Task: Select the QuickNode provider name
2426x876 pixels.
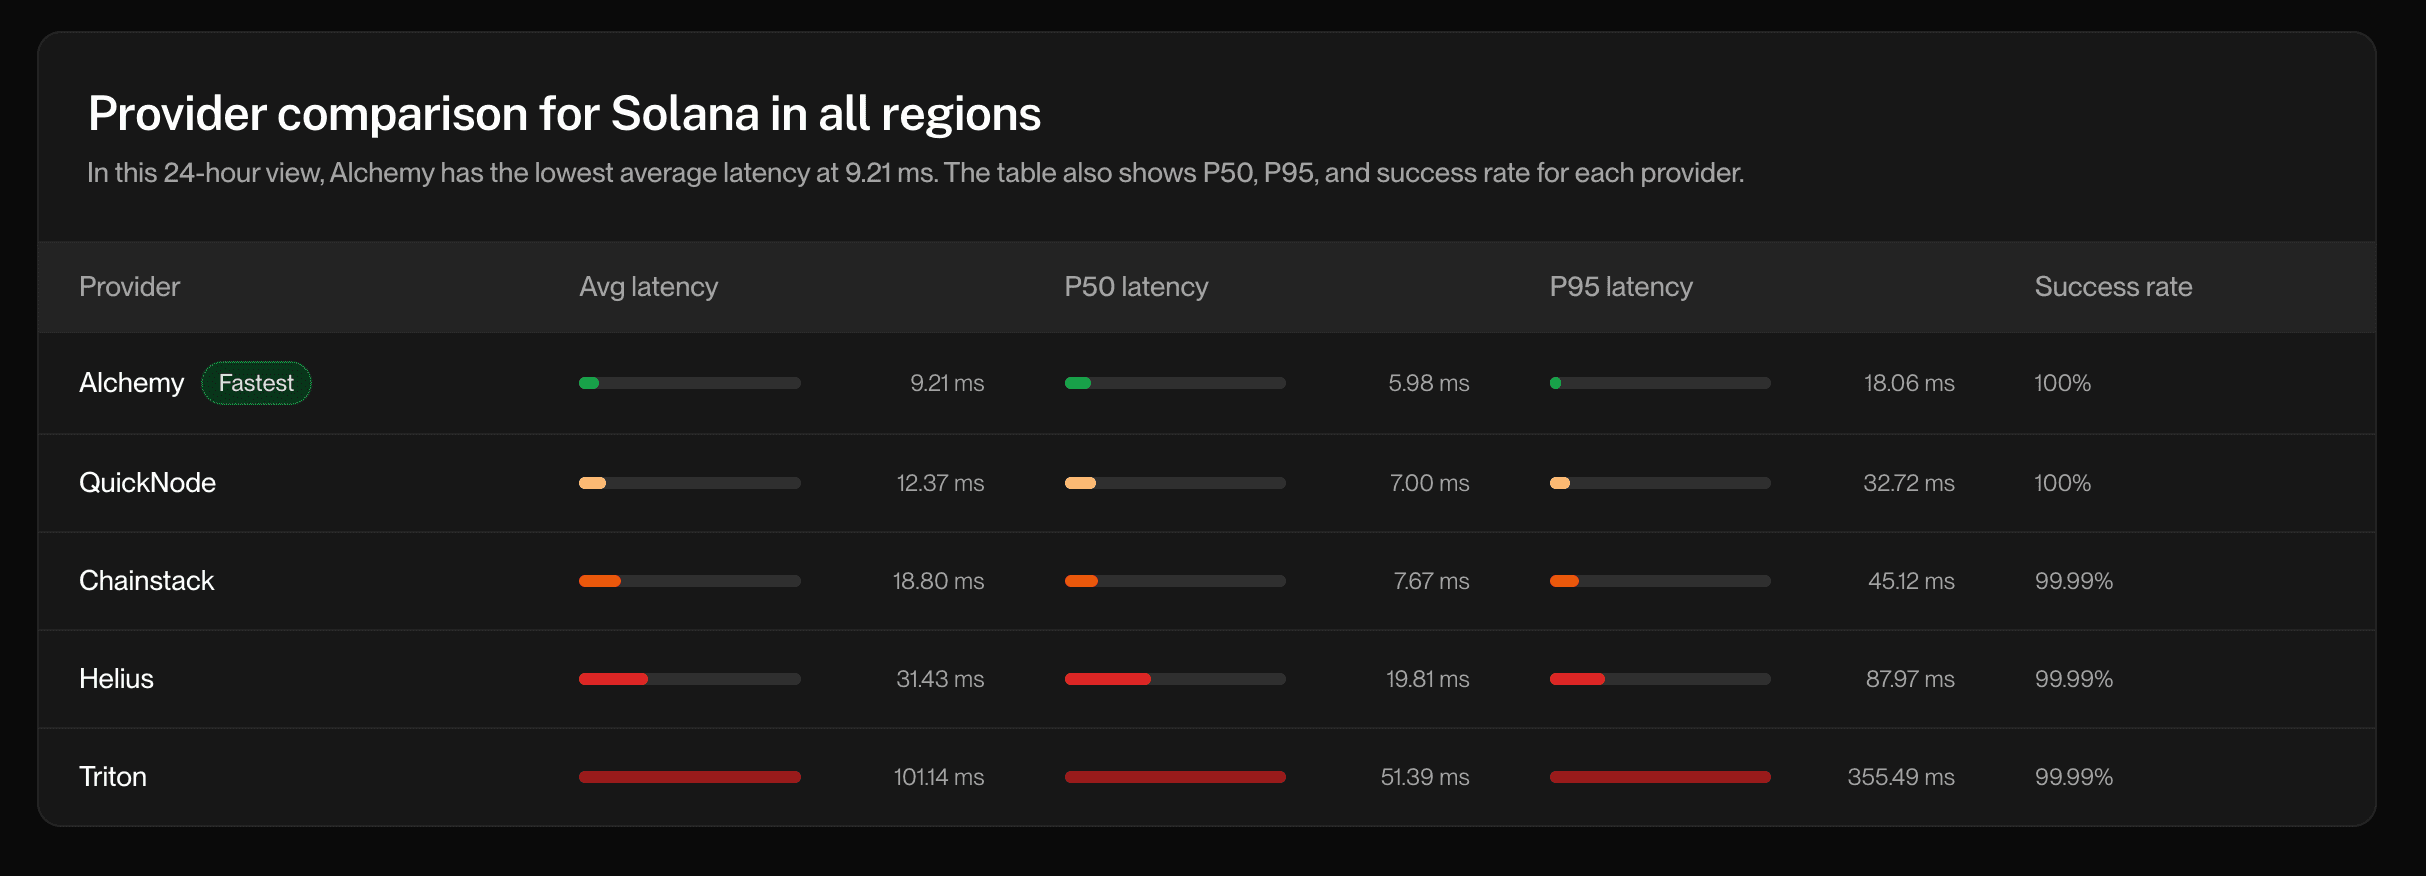Action: click(x=147, y=483)
